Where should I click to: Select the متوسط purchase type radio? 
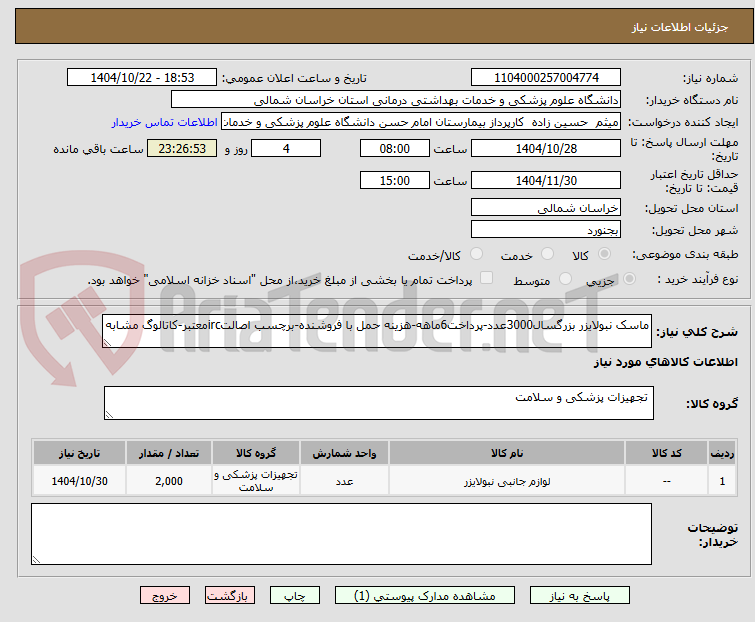pyautogui.click(x=565, y=279)
